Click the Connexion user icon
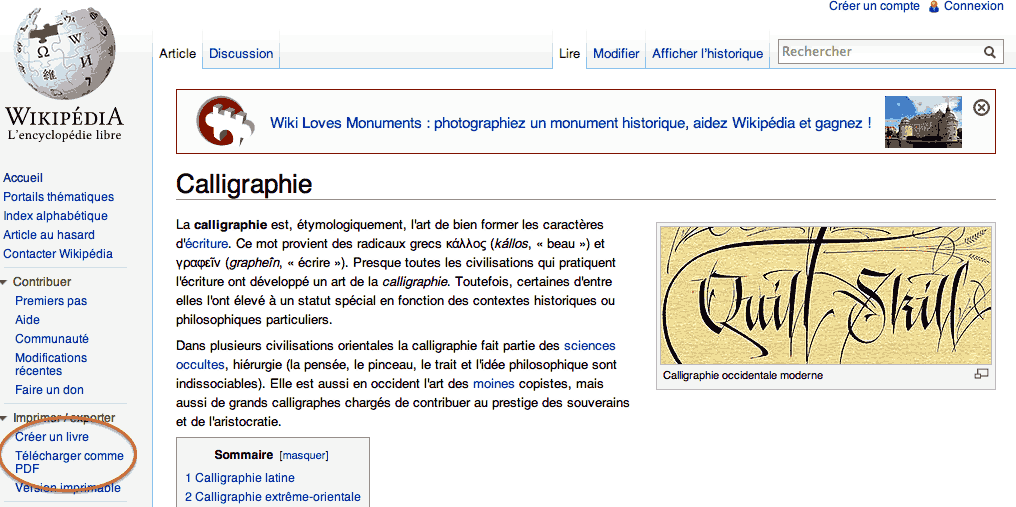The image size is (1016, 507). [x=934, y=6]
